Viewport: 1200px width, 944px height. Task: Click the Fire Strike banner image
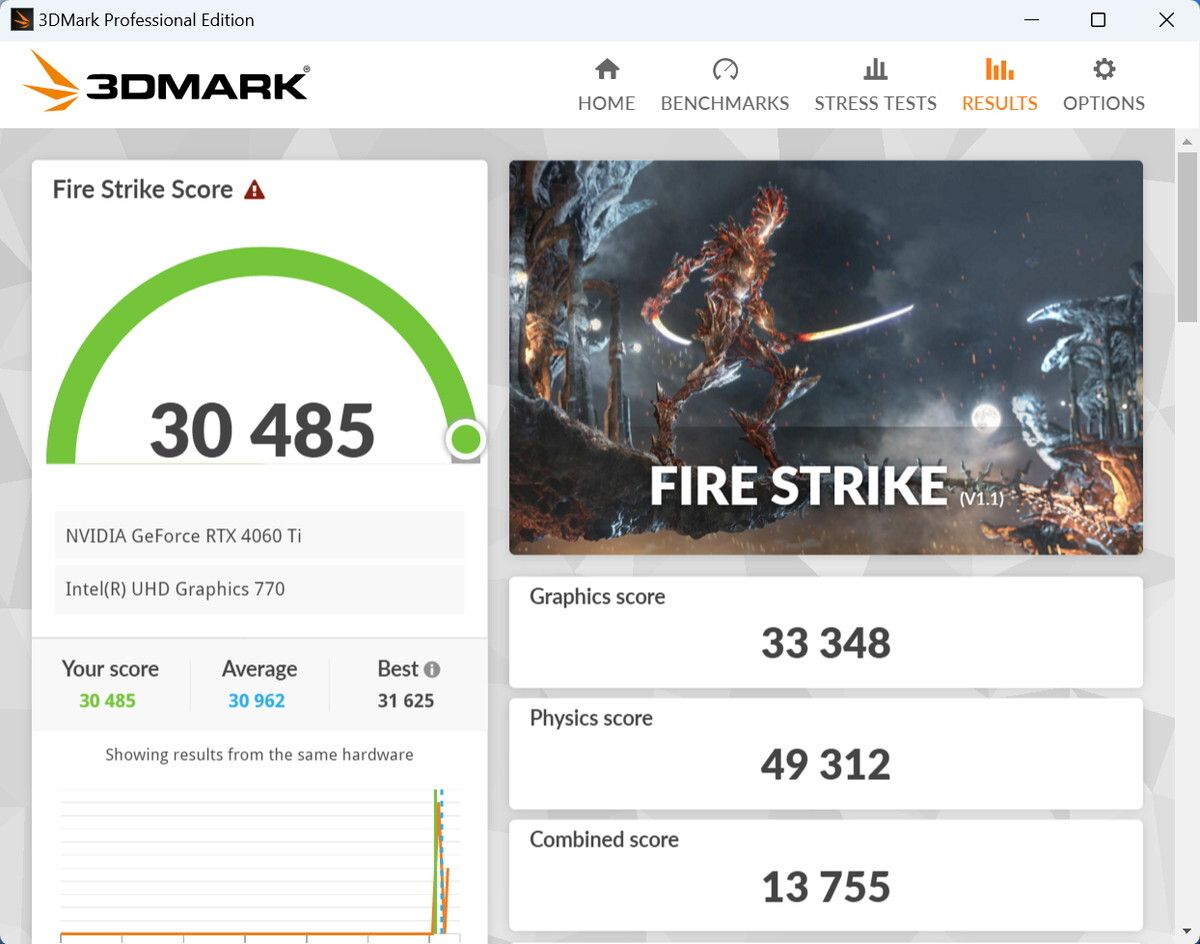826,357
